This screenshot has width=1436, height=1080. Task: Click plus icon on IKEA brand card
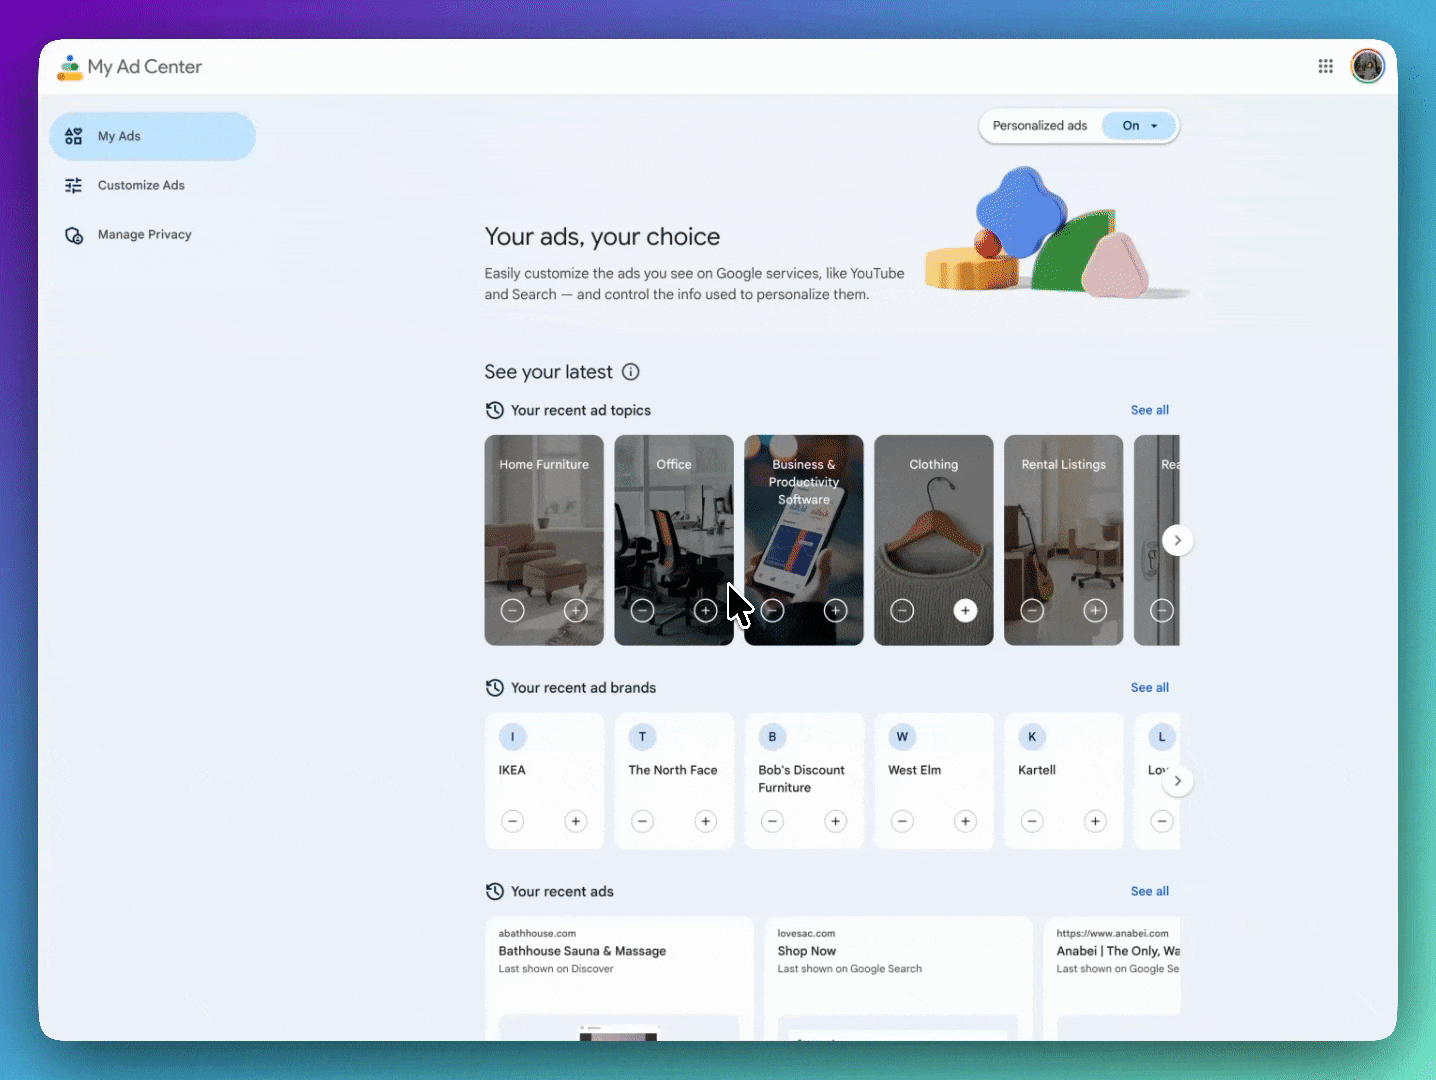pyautogui.click(x=576, y=821)
